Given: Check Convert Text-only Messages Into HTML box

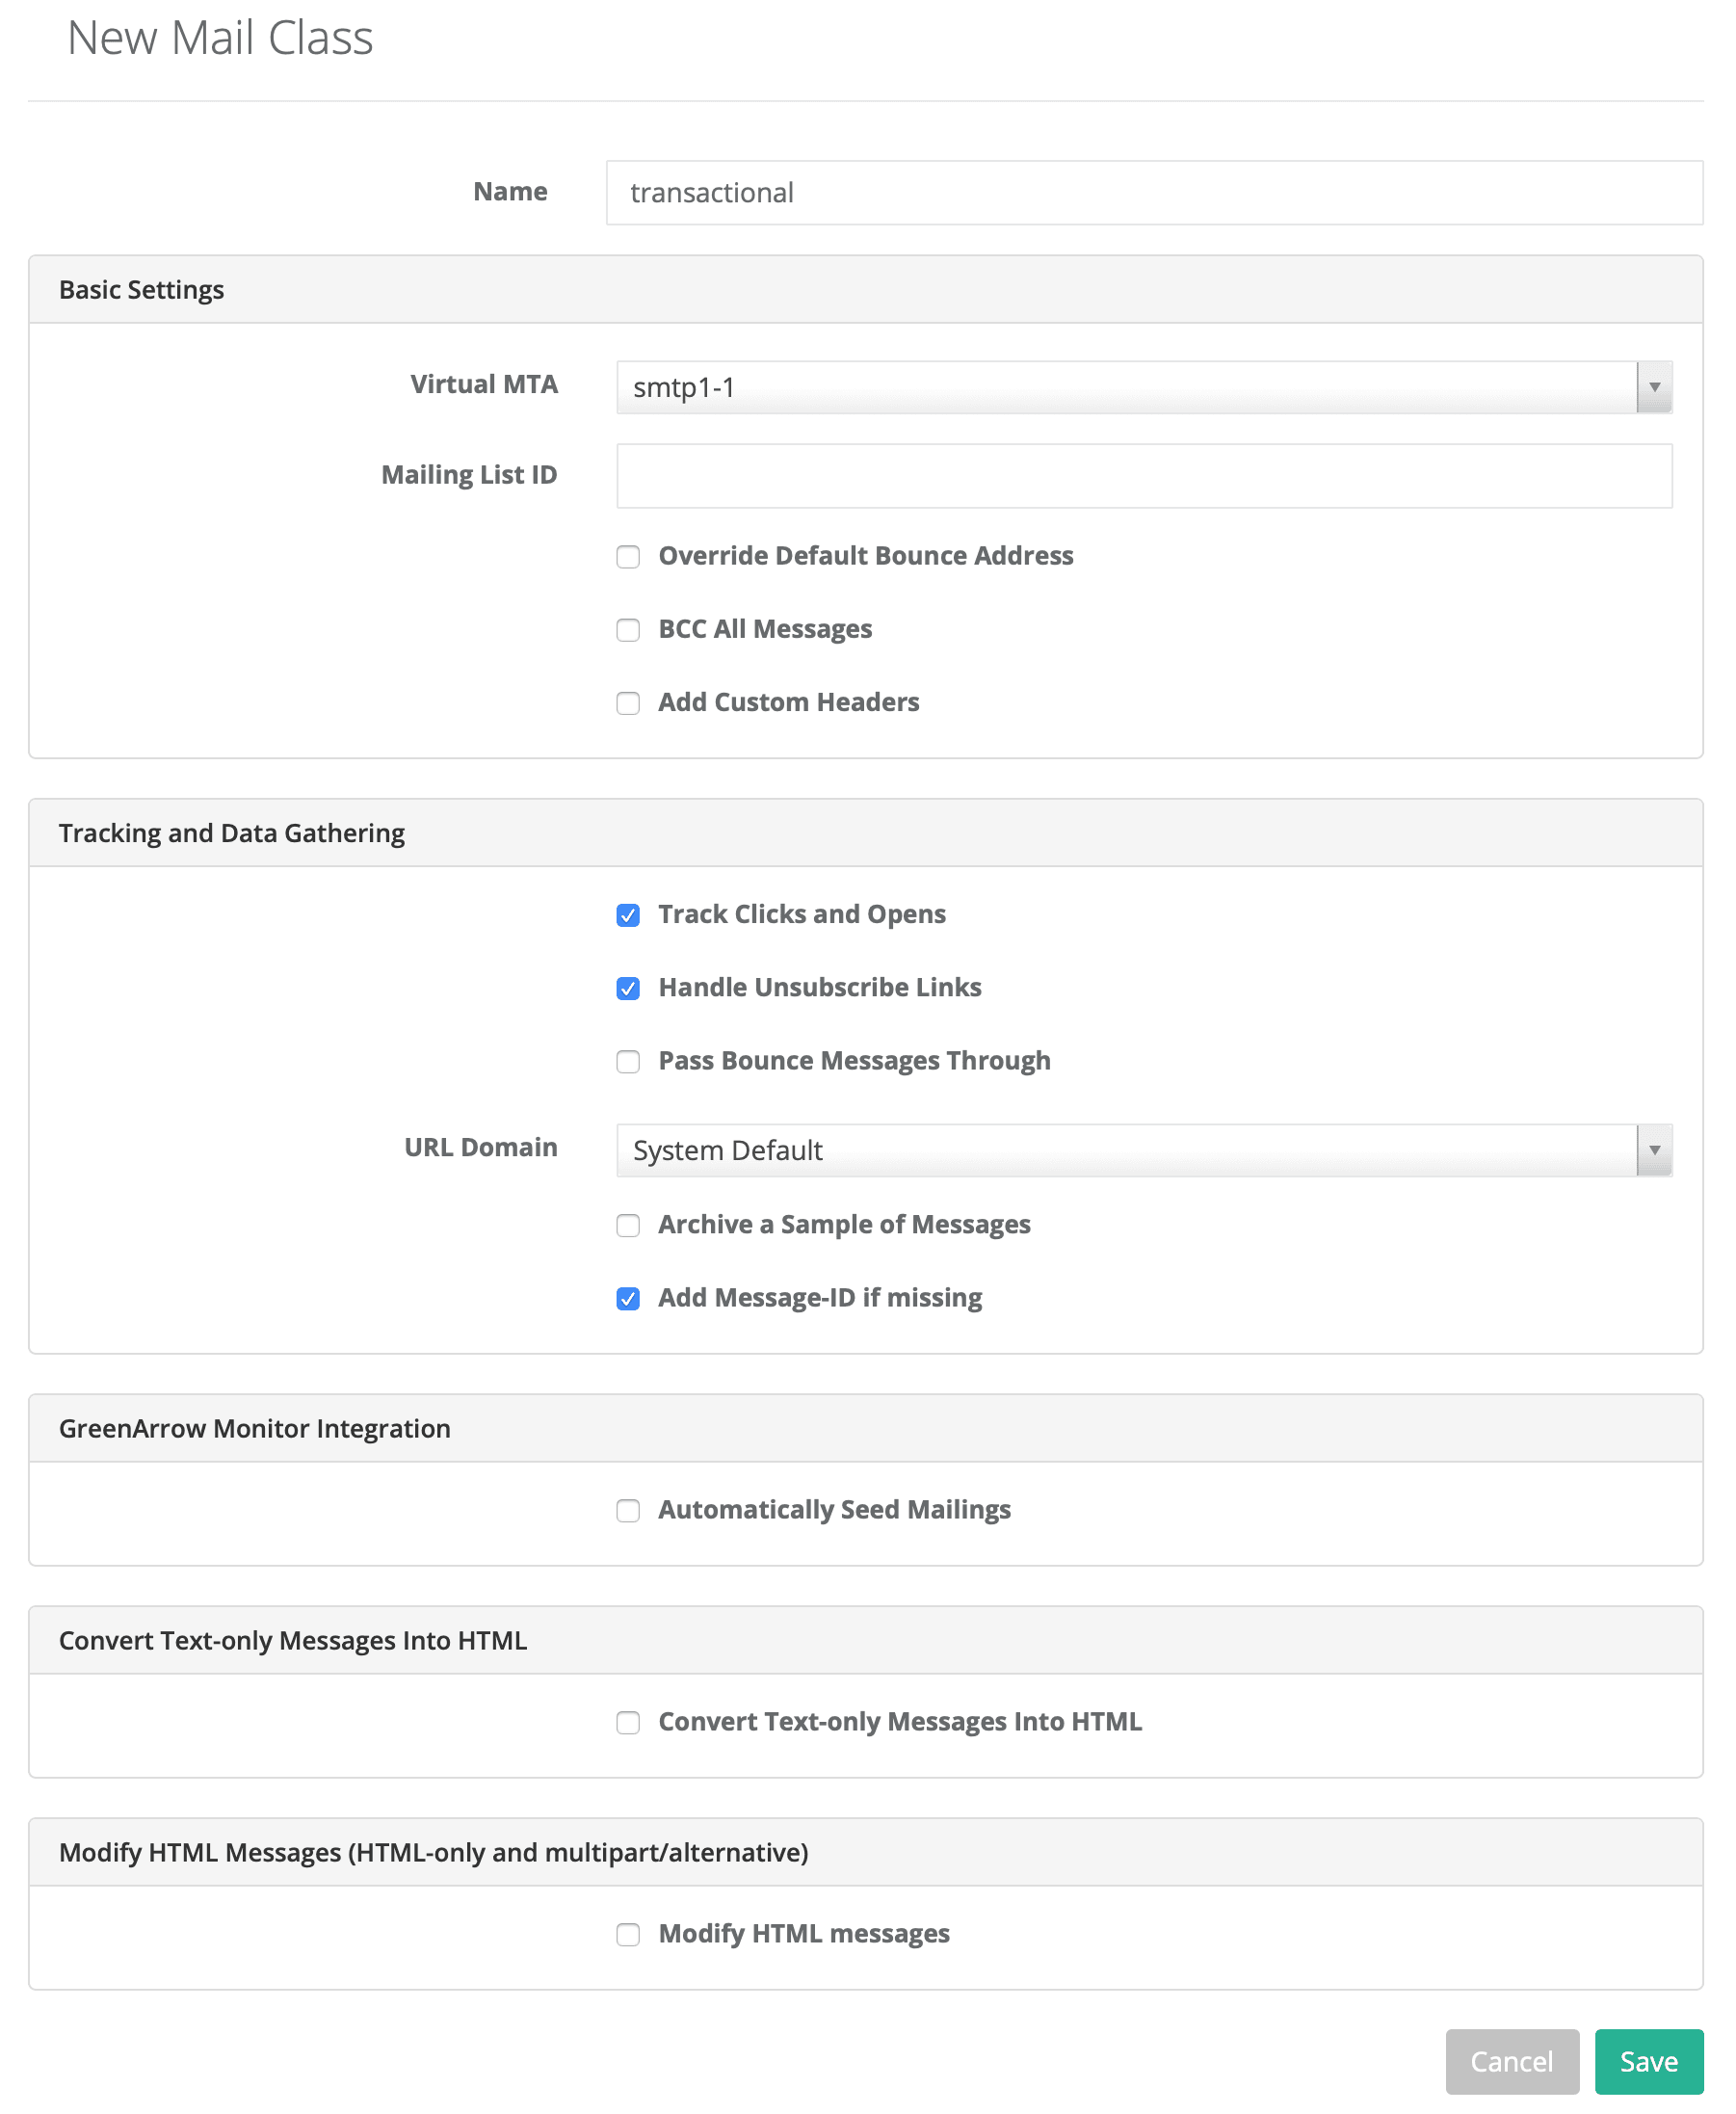Looking at the screenshot, I should pyautogui.click(x=628, y=1722).
